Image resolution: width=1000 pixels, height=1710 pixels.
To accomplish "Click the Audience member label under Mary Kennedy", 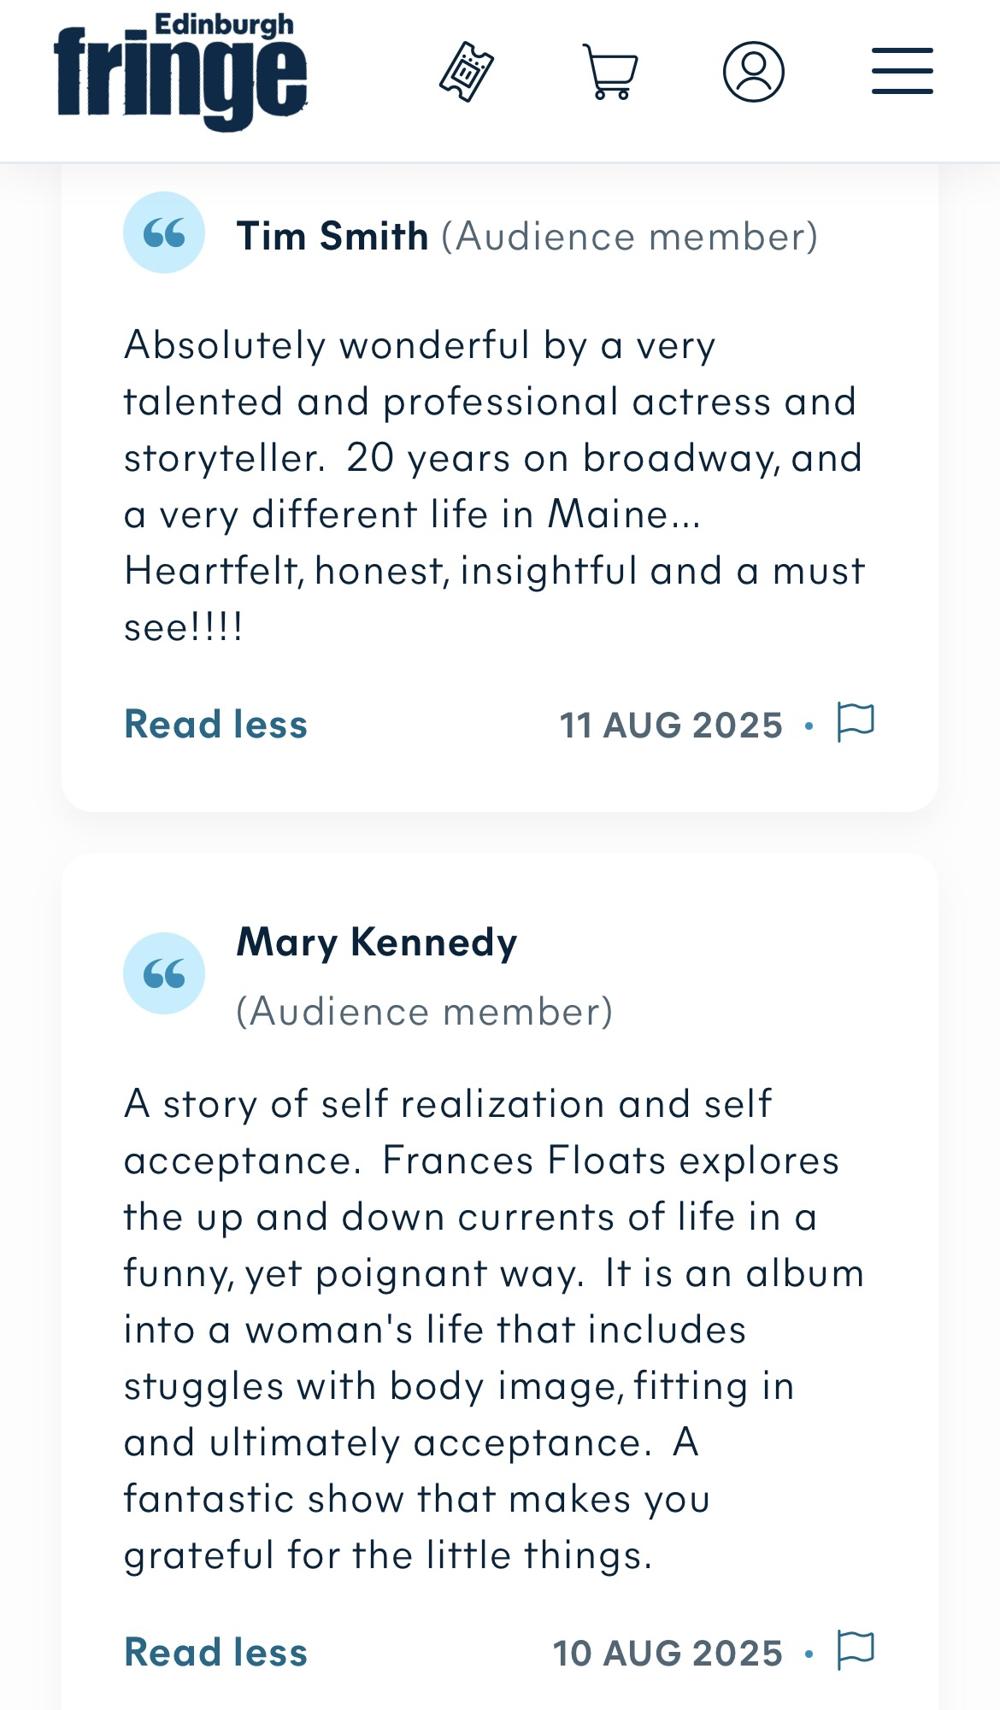I will [x=424, y=1012].
